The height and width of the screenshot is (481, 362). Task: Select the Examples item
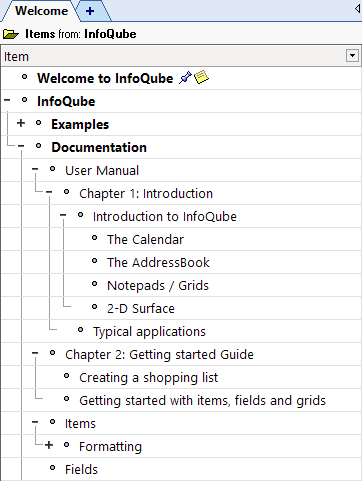(x=80, y=124)
